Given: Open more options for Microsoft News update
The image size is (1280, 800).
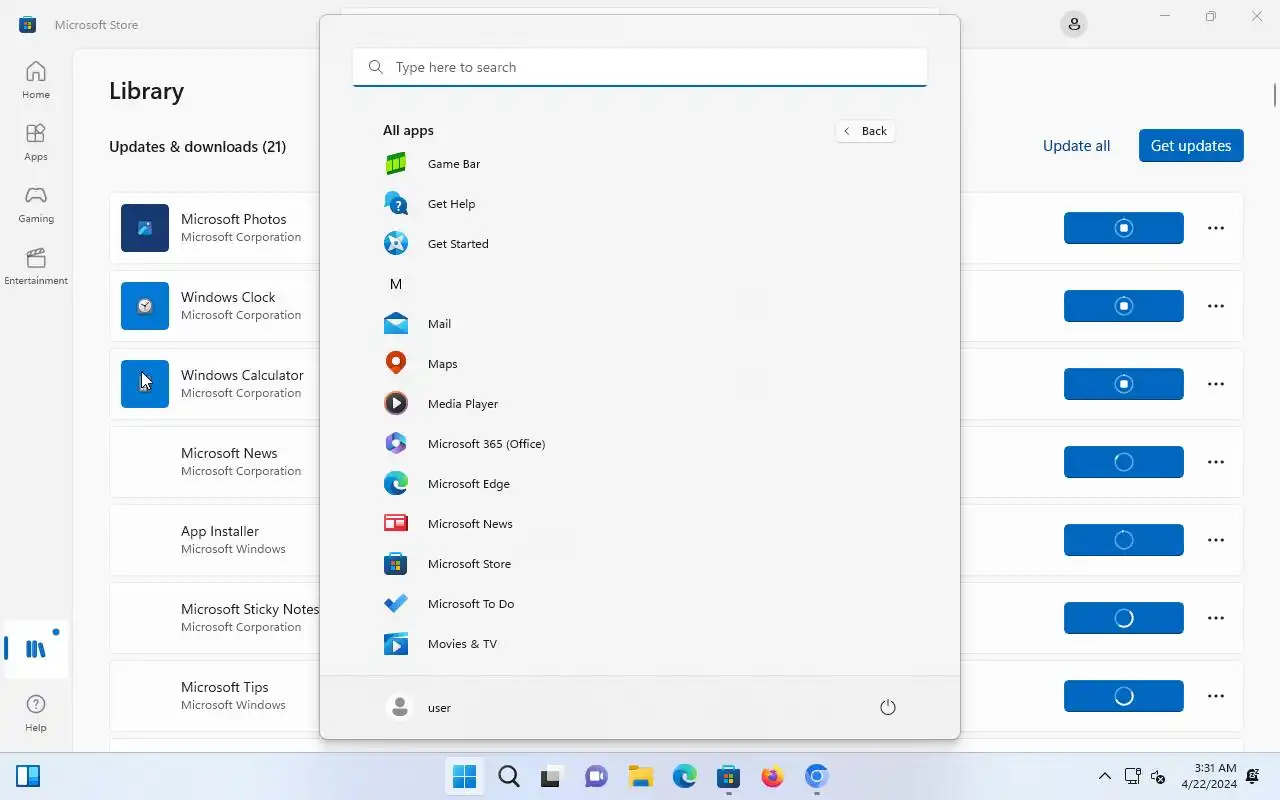Looking at the screenshot, I should tap(1216, 462).
